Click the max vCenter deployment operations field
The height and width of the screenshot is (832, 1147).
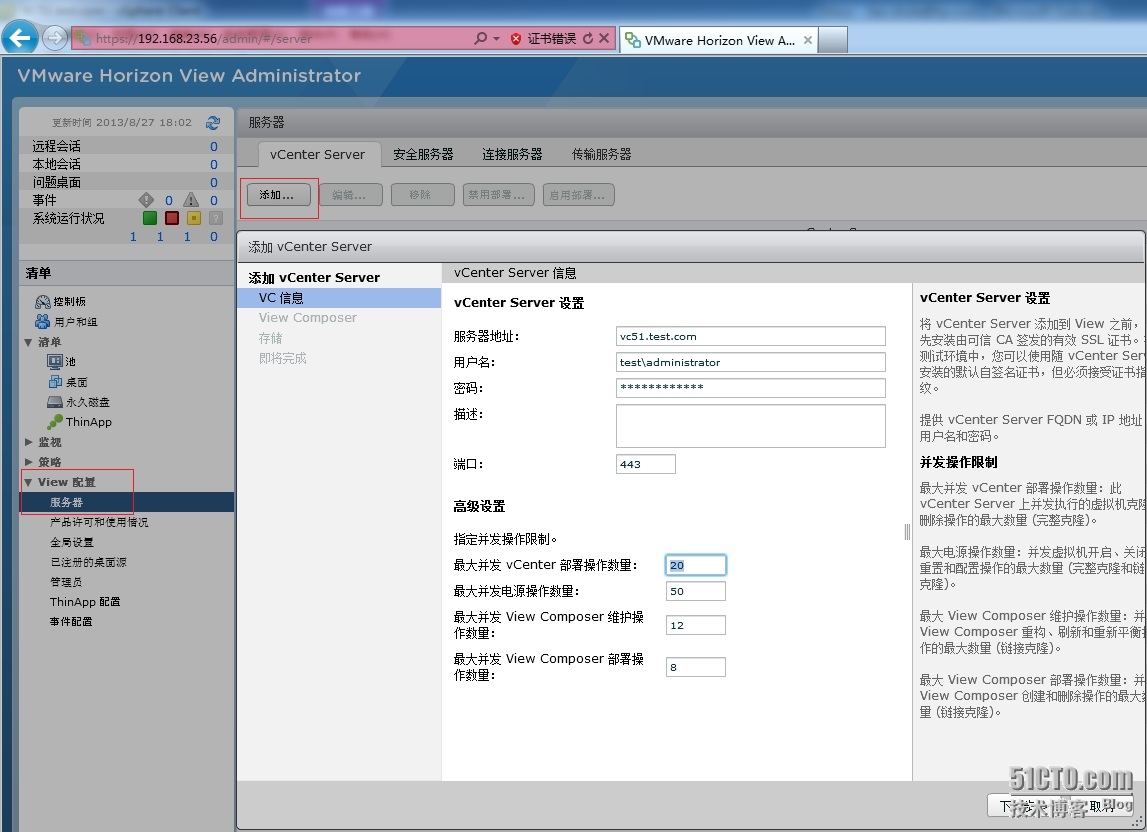[696, 565]
